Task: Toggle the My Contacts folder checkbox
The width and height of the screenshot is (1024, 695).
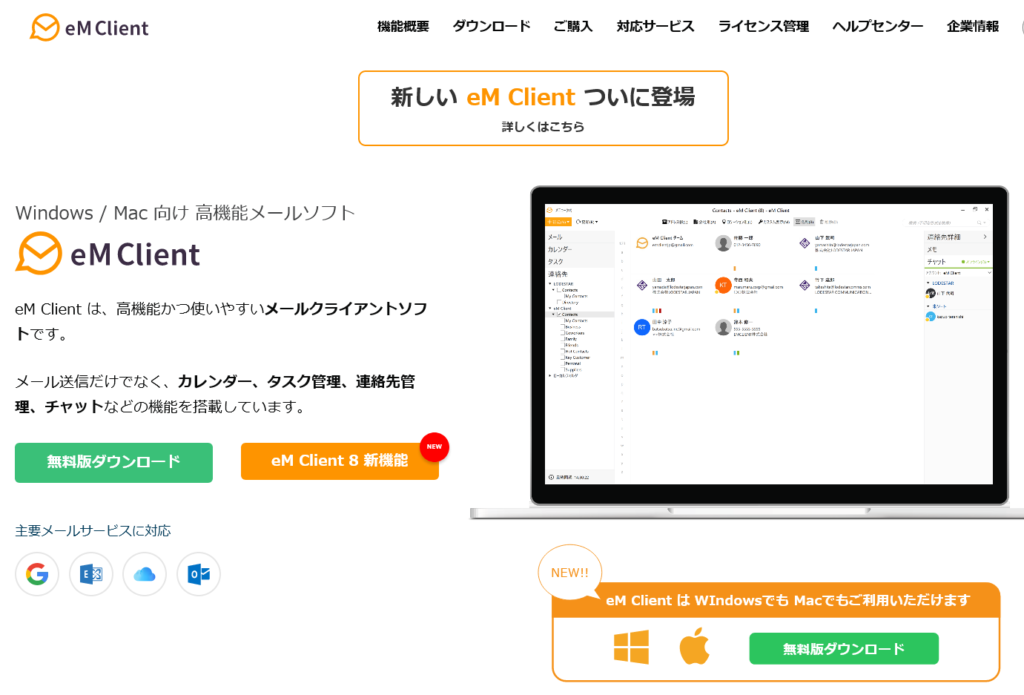Action: [x=564, y=296]
